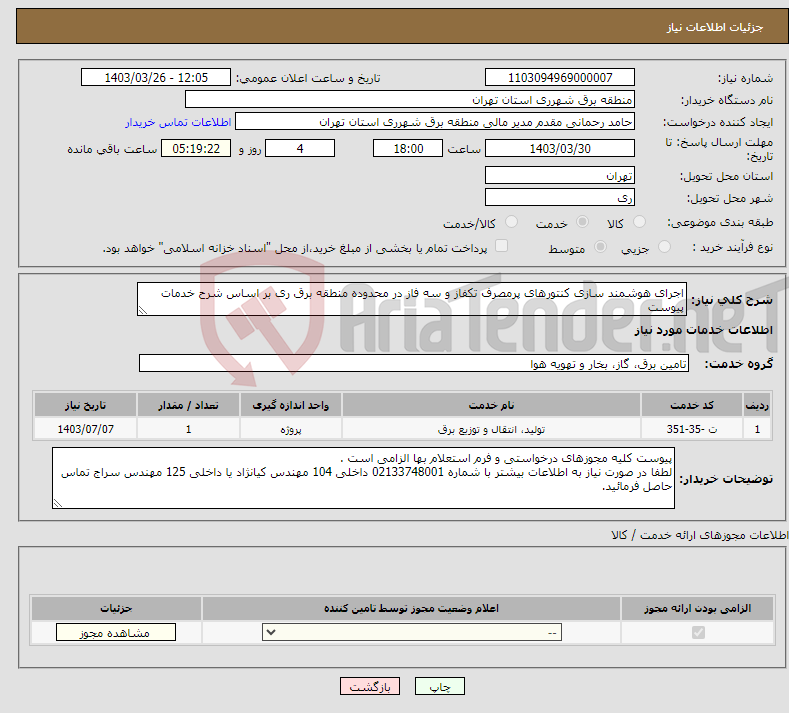Click the مشاهده مجوز button

pos(116,632)
